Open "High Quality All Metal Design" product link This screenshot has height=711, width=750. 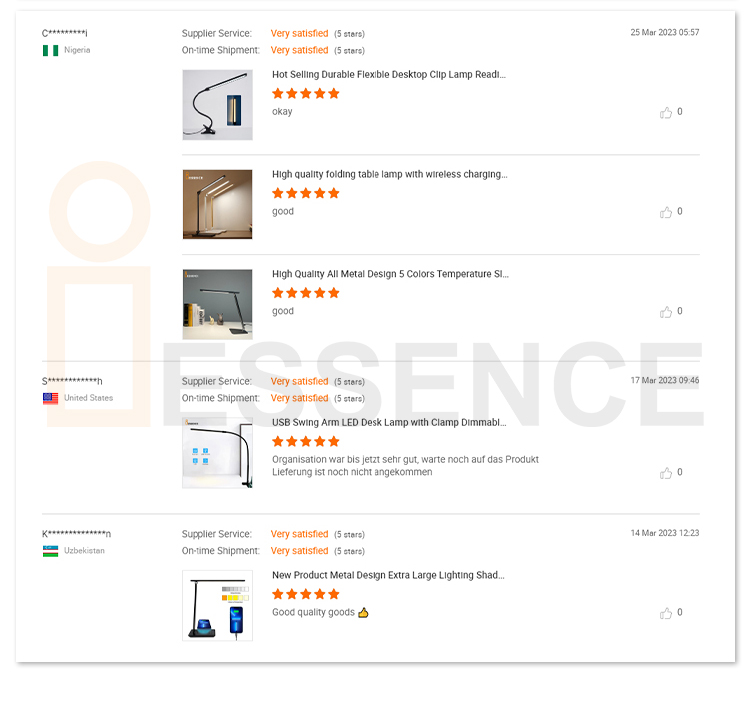390,274
